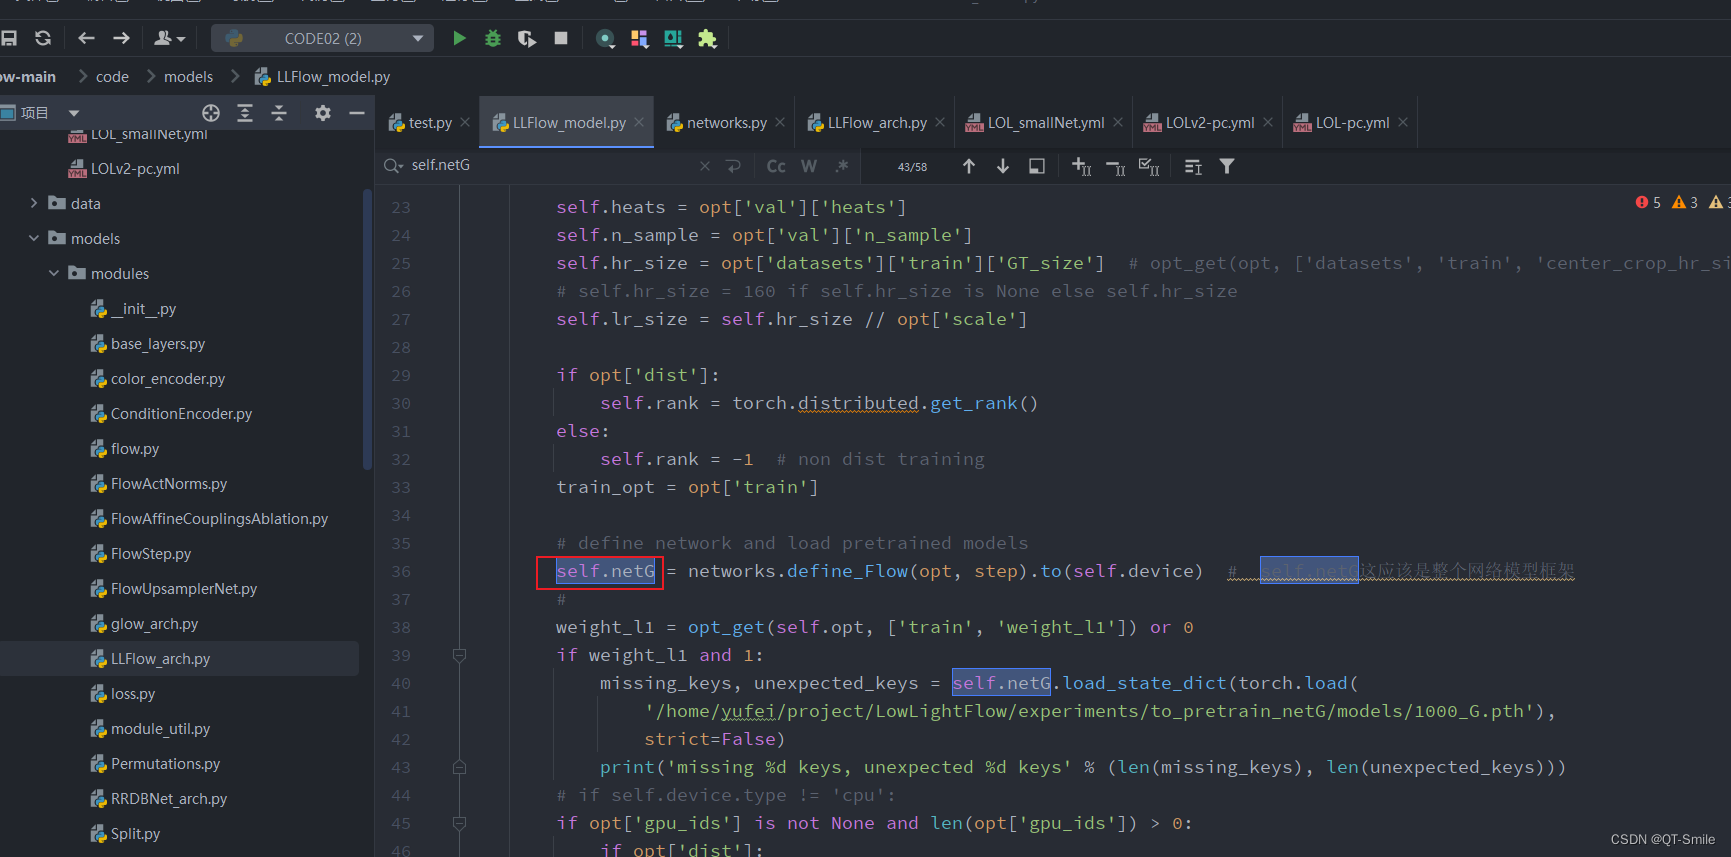Click the colorful blocks toolbar icon
The width and height of the screenshot is (1731, 857).
(x=640, y=38)
